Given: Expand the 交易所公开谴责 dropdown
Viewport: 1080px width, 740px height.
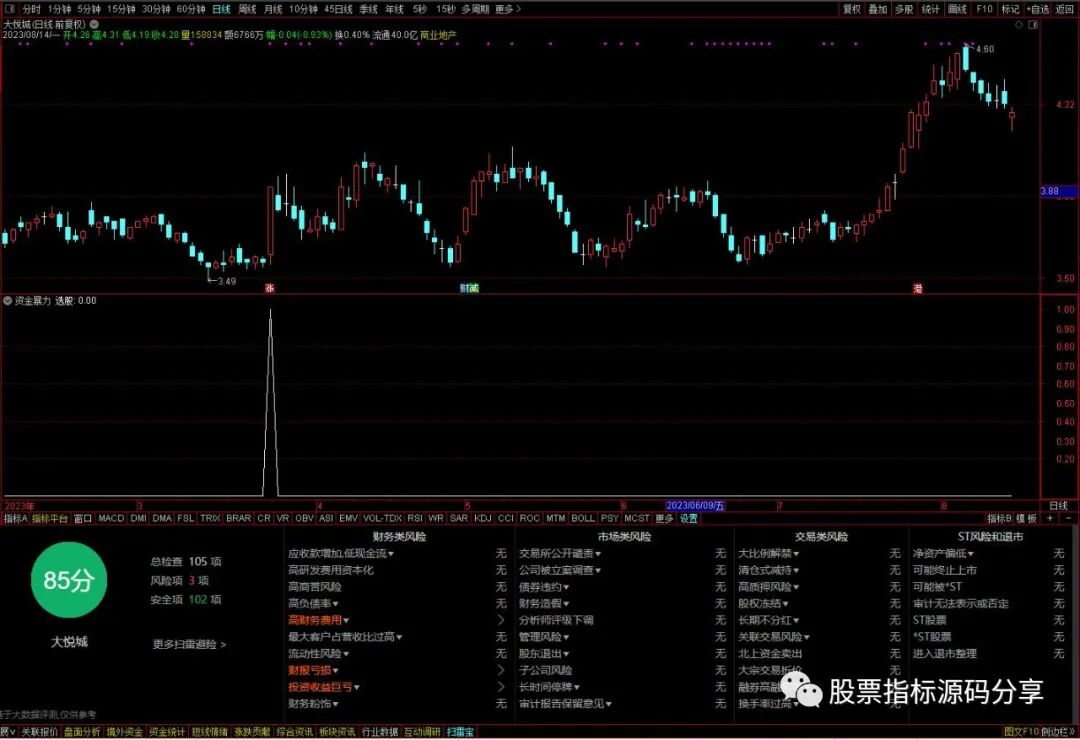Looking at the screenshot, I should tap(559, 553).
